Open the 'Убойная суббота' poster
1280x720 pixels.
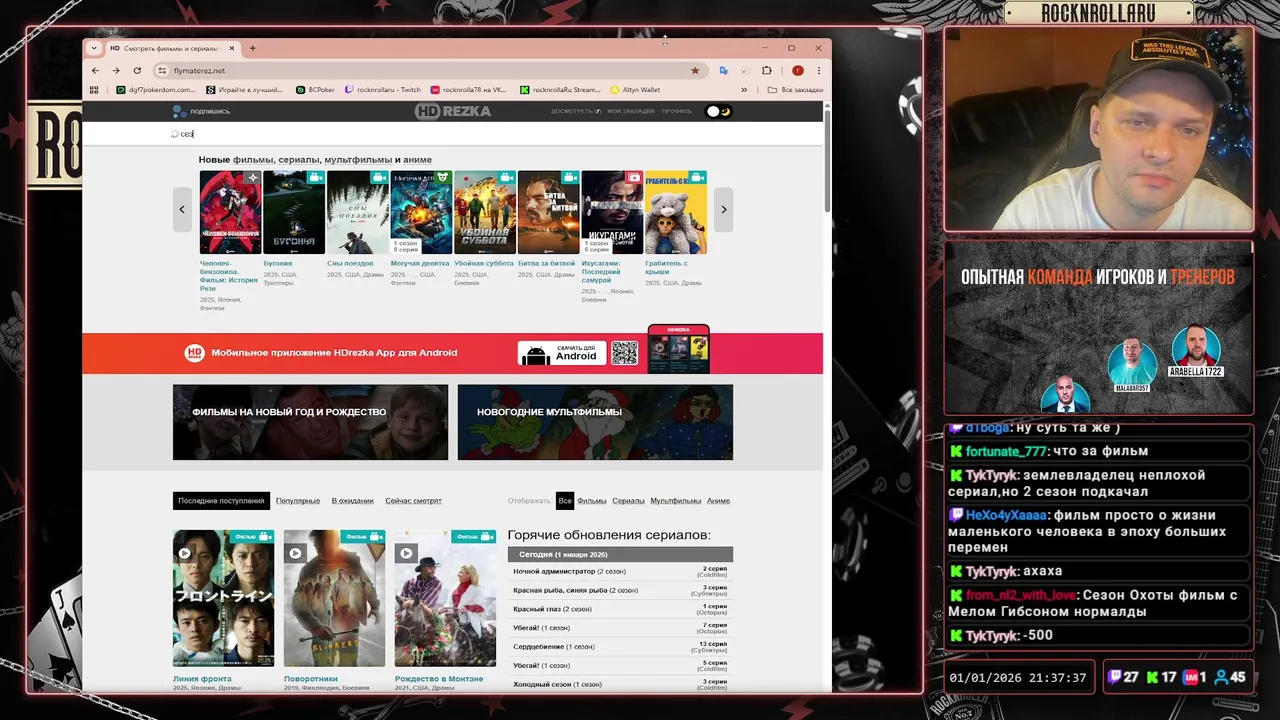pos(485,212)
